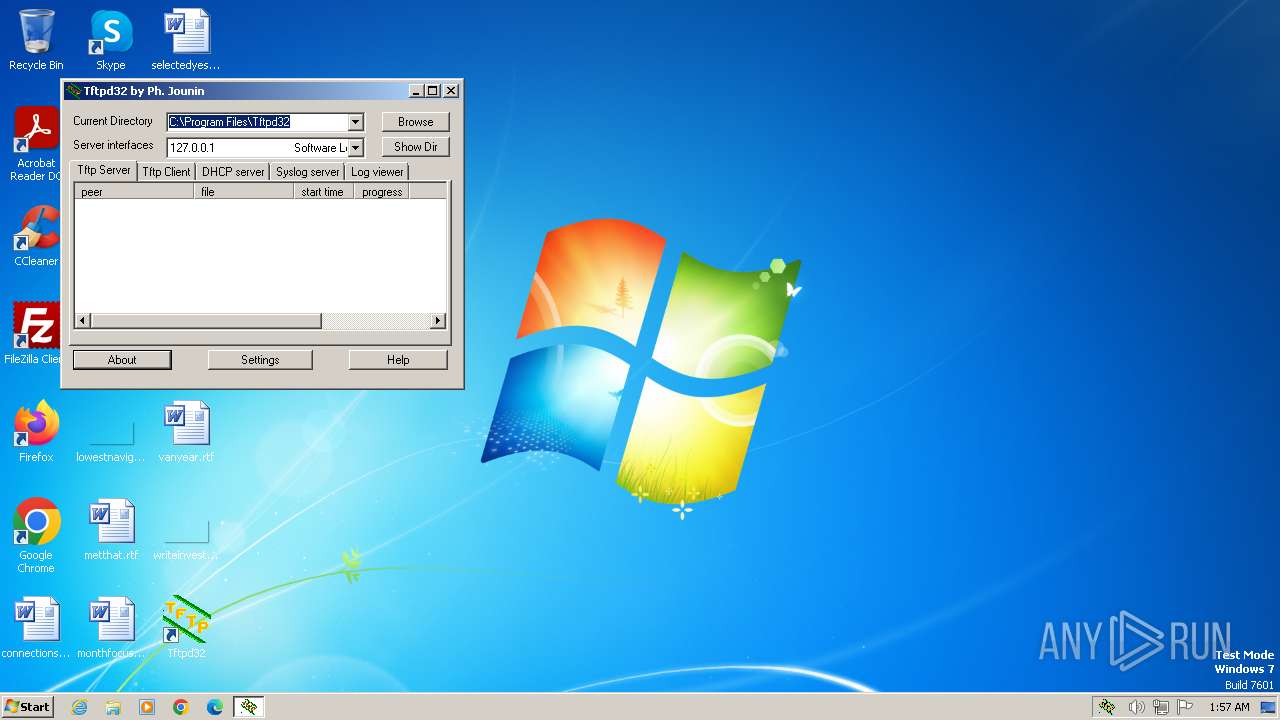
Task: Click the Help button
Action: pos(398,360)
